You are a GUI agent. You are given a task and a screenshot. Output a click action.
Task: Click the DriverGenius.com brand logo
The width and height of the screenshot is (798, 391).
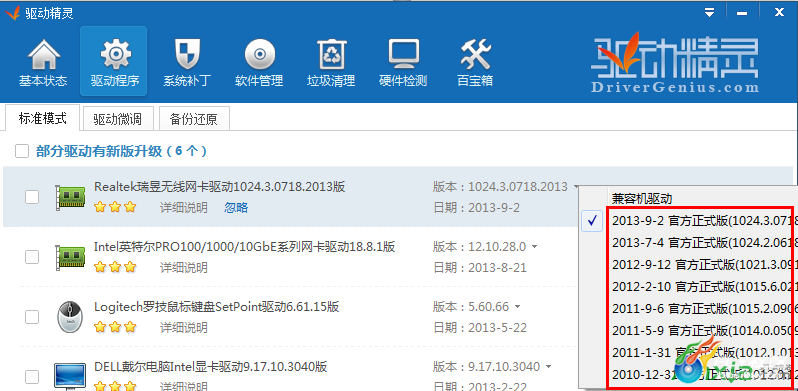point(675,63)
